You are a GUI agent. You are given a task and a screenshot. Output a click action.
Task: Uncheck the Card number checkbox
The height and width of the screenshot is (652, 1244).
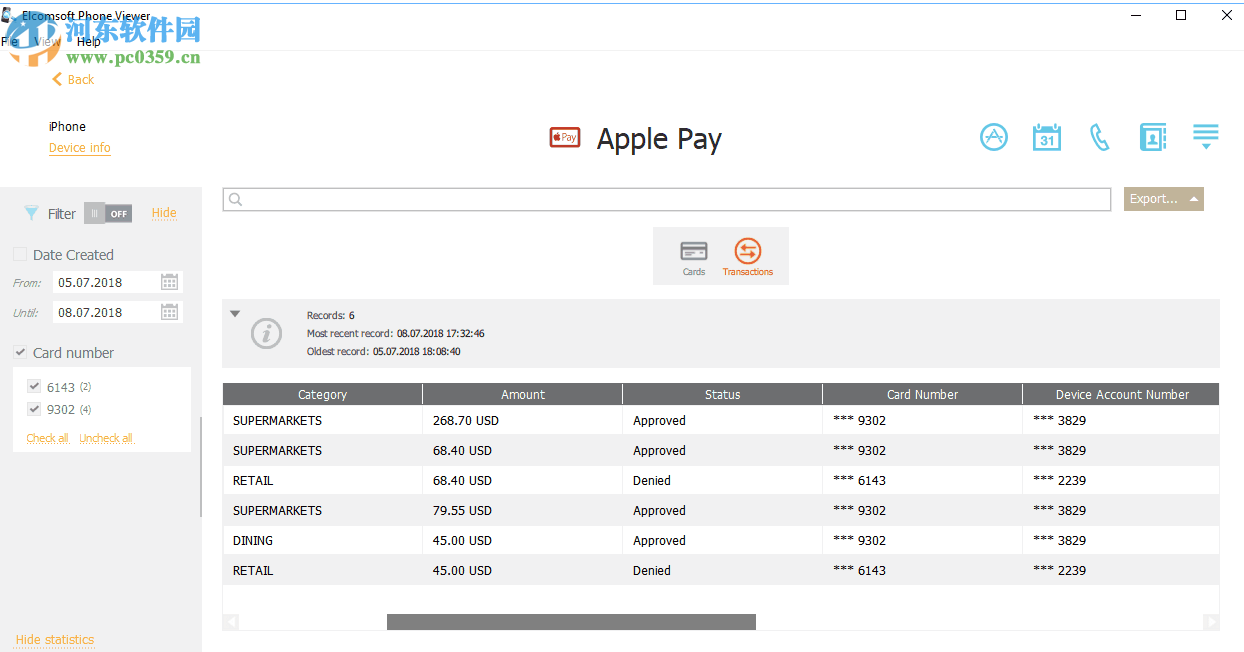pyautogui.click(x=20, y=353)
